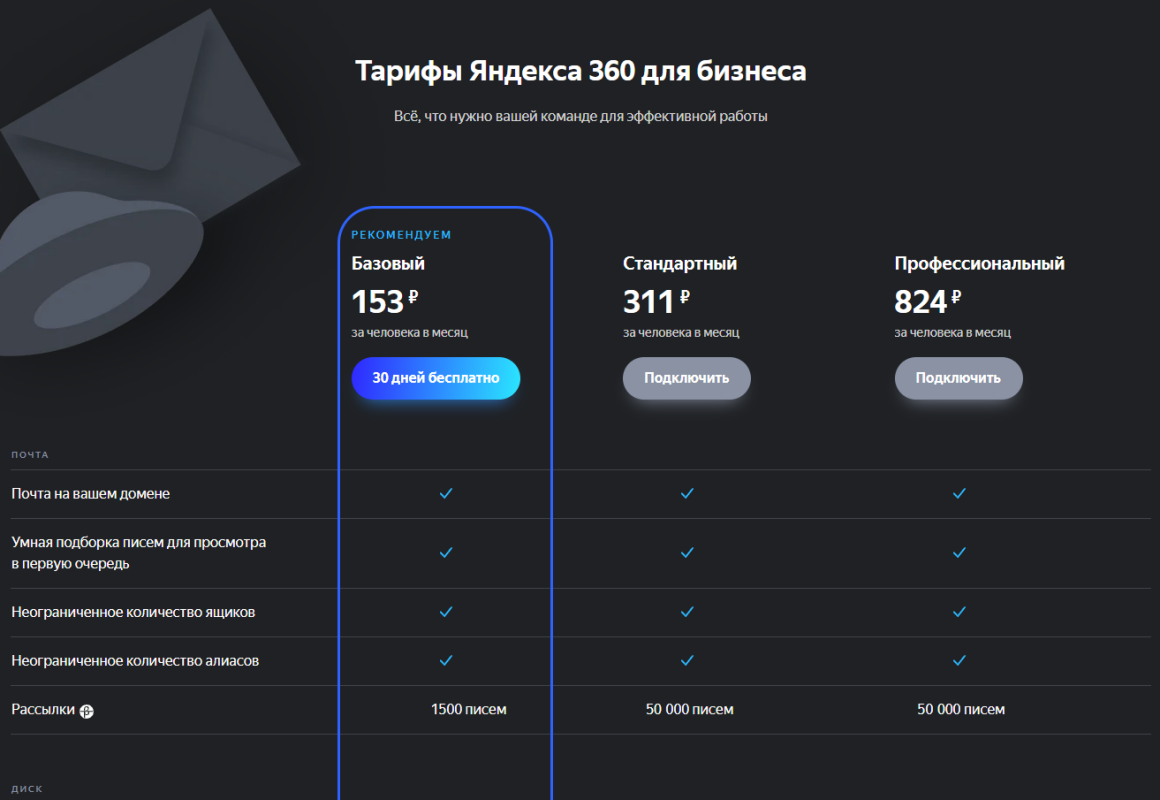Click Стандартный checkmark for Почта на вашем домене
The width and height of the screenshot is (1160, 800).
[x=687, y=494]
